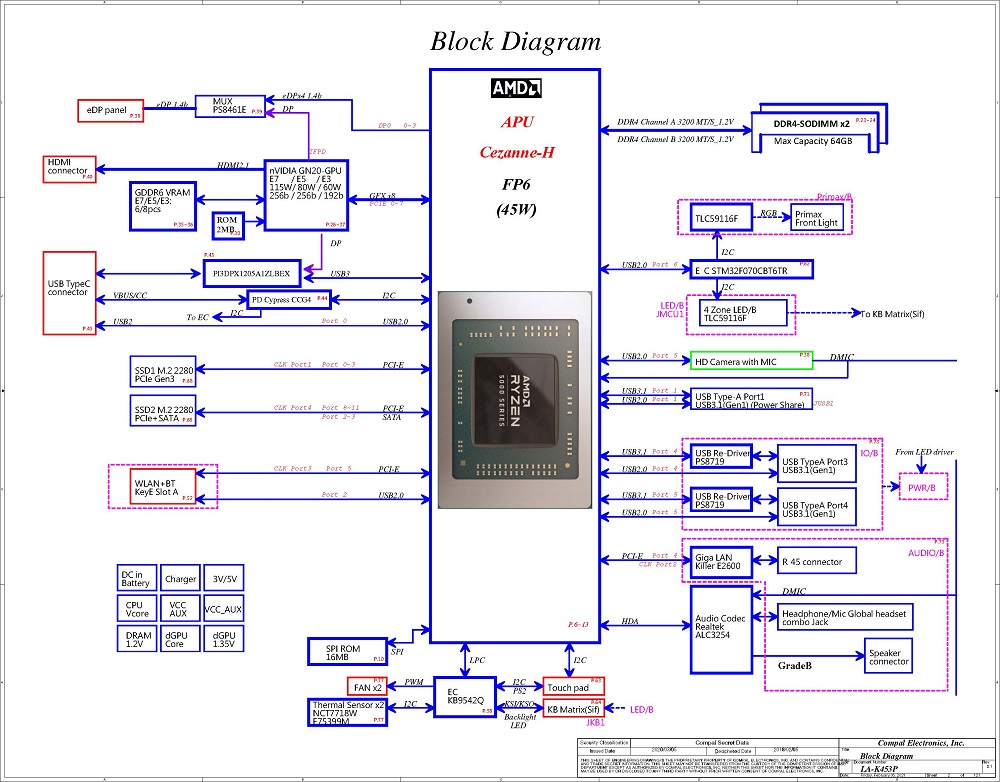This screenshot has height=782, width=1000.
Task: Select the SSD1 M.2 2280 PCIe Gen3 block
Action: [x=163, y=371]
